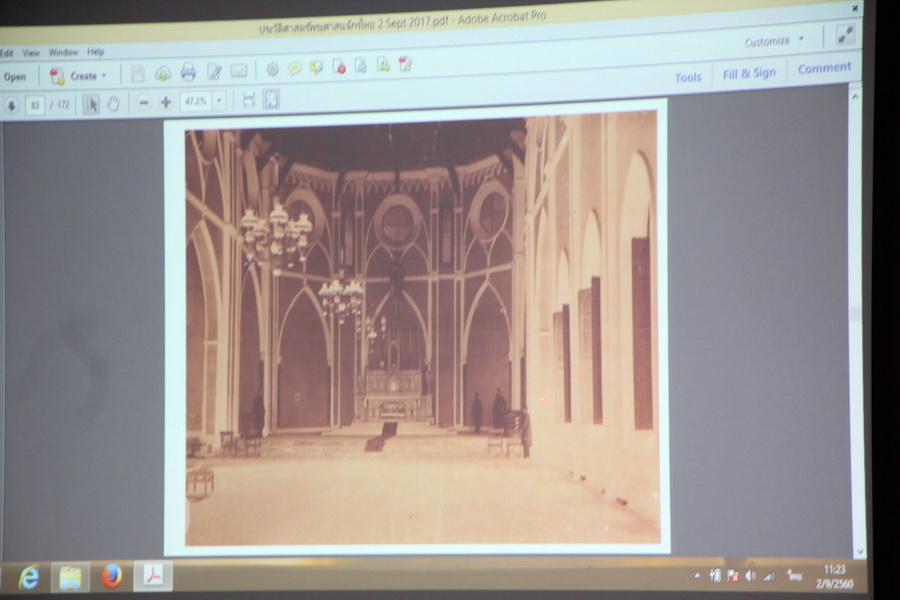Click the volume speaker tray icon

point(750,575)
